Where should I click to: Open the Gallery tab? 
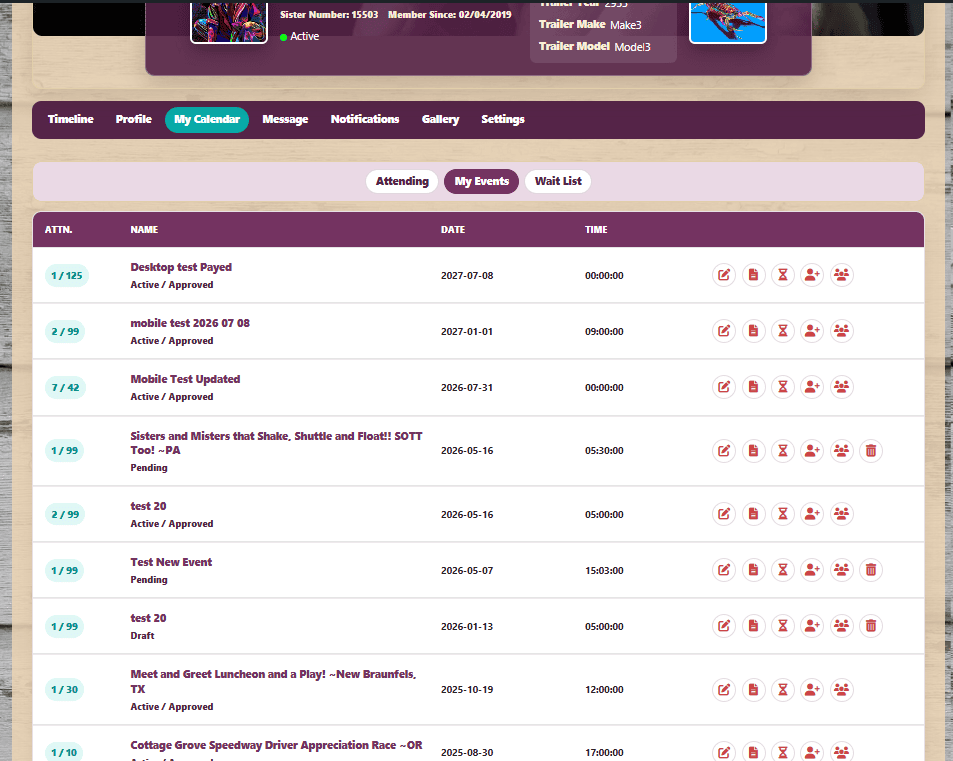coord(441,119)
